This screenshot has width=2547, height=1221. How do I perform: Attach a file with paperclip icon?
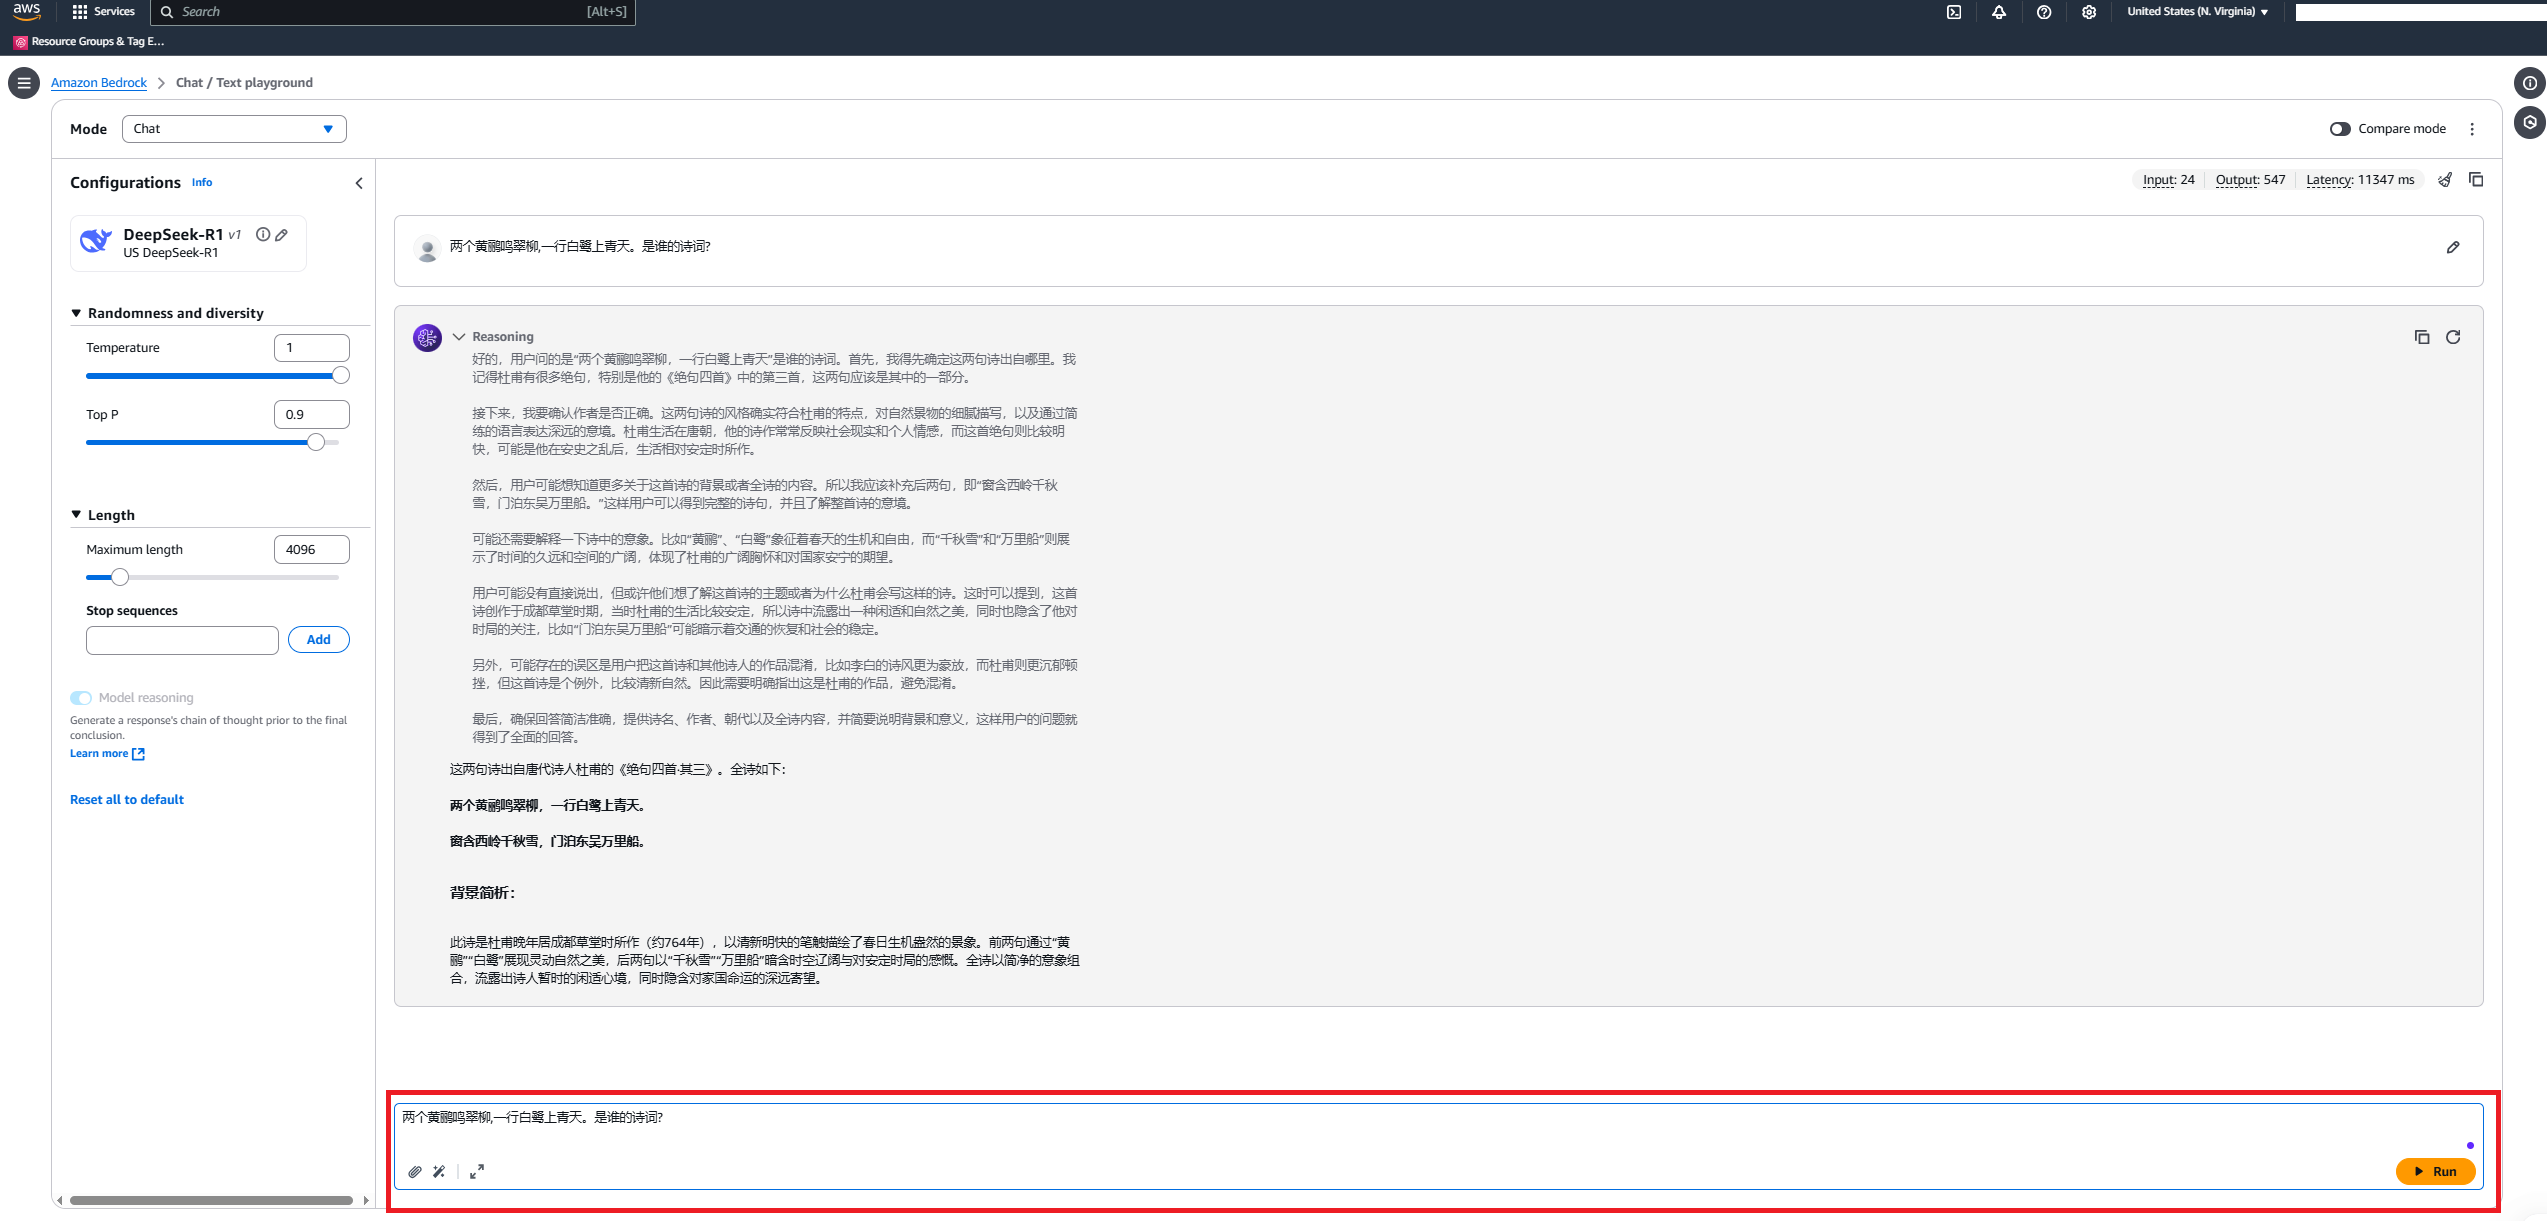coord(415,1171)
